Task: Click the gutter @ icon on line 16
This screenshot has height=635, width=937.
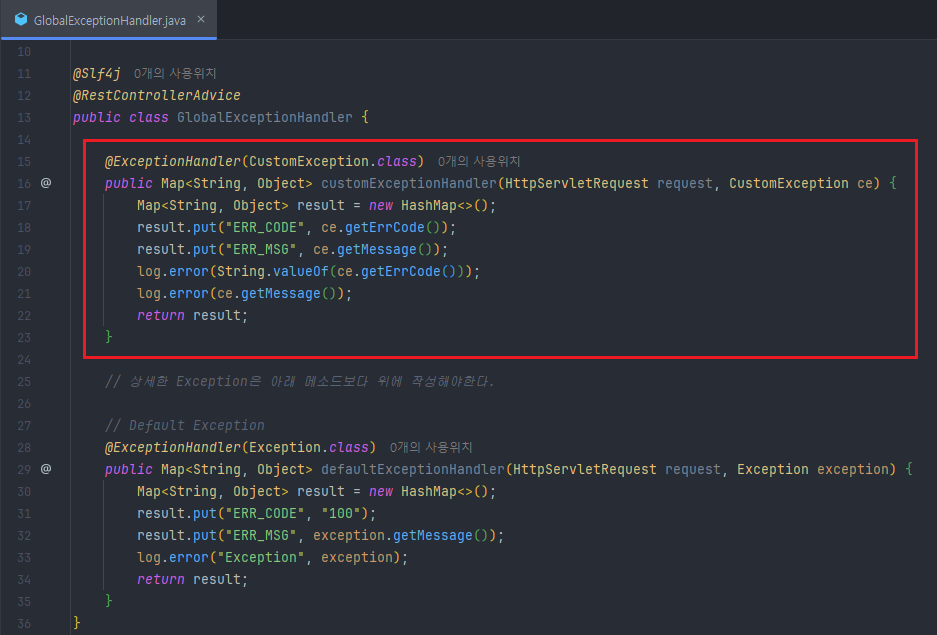Action: (x=46, y=183)
